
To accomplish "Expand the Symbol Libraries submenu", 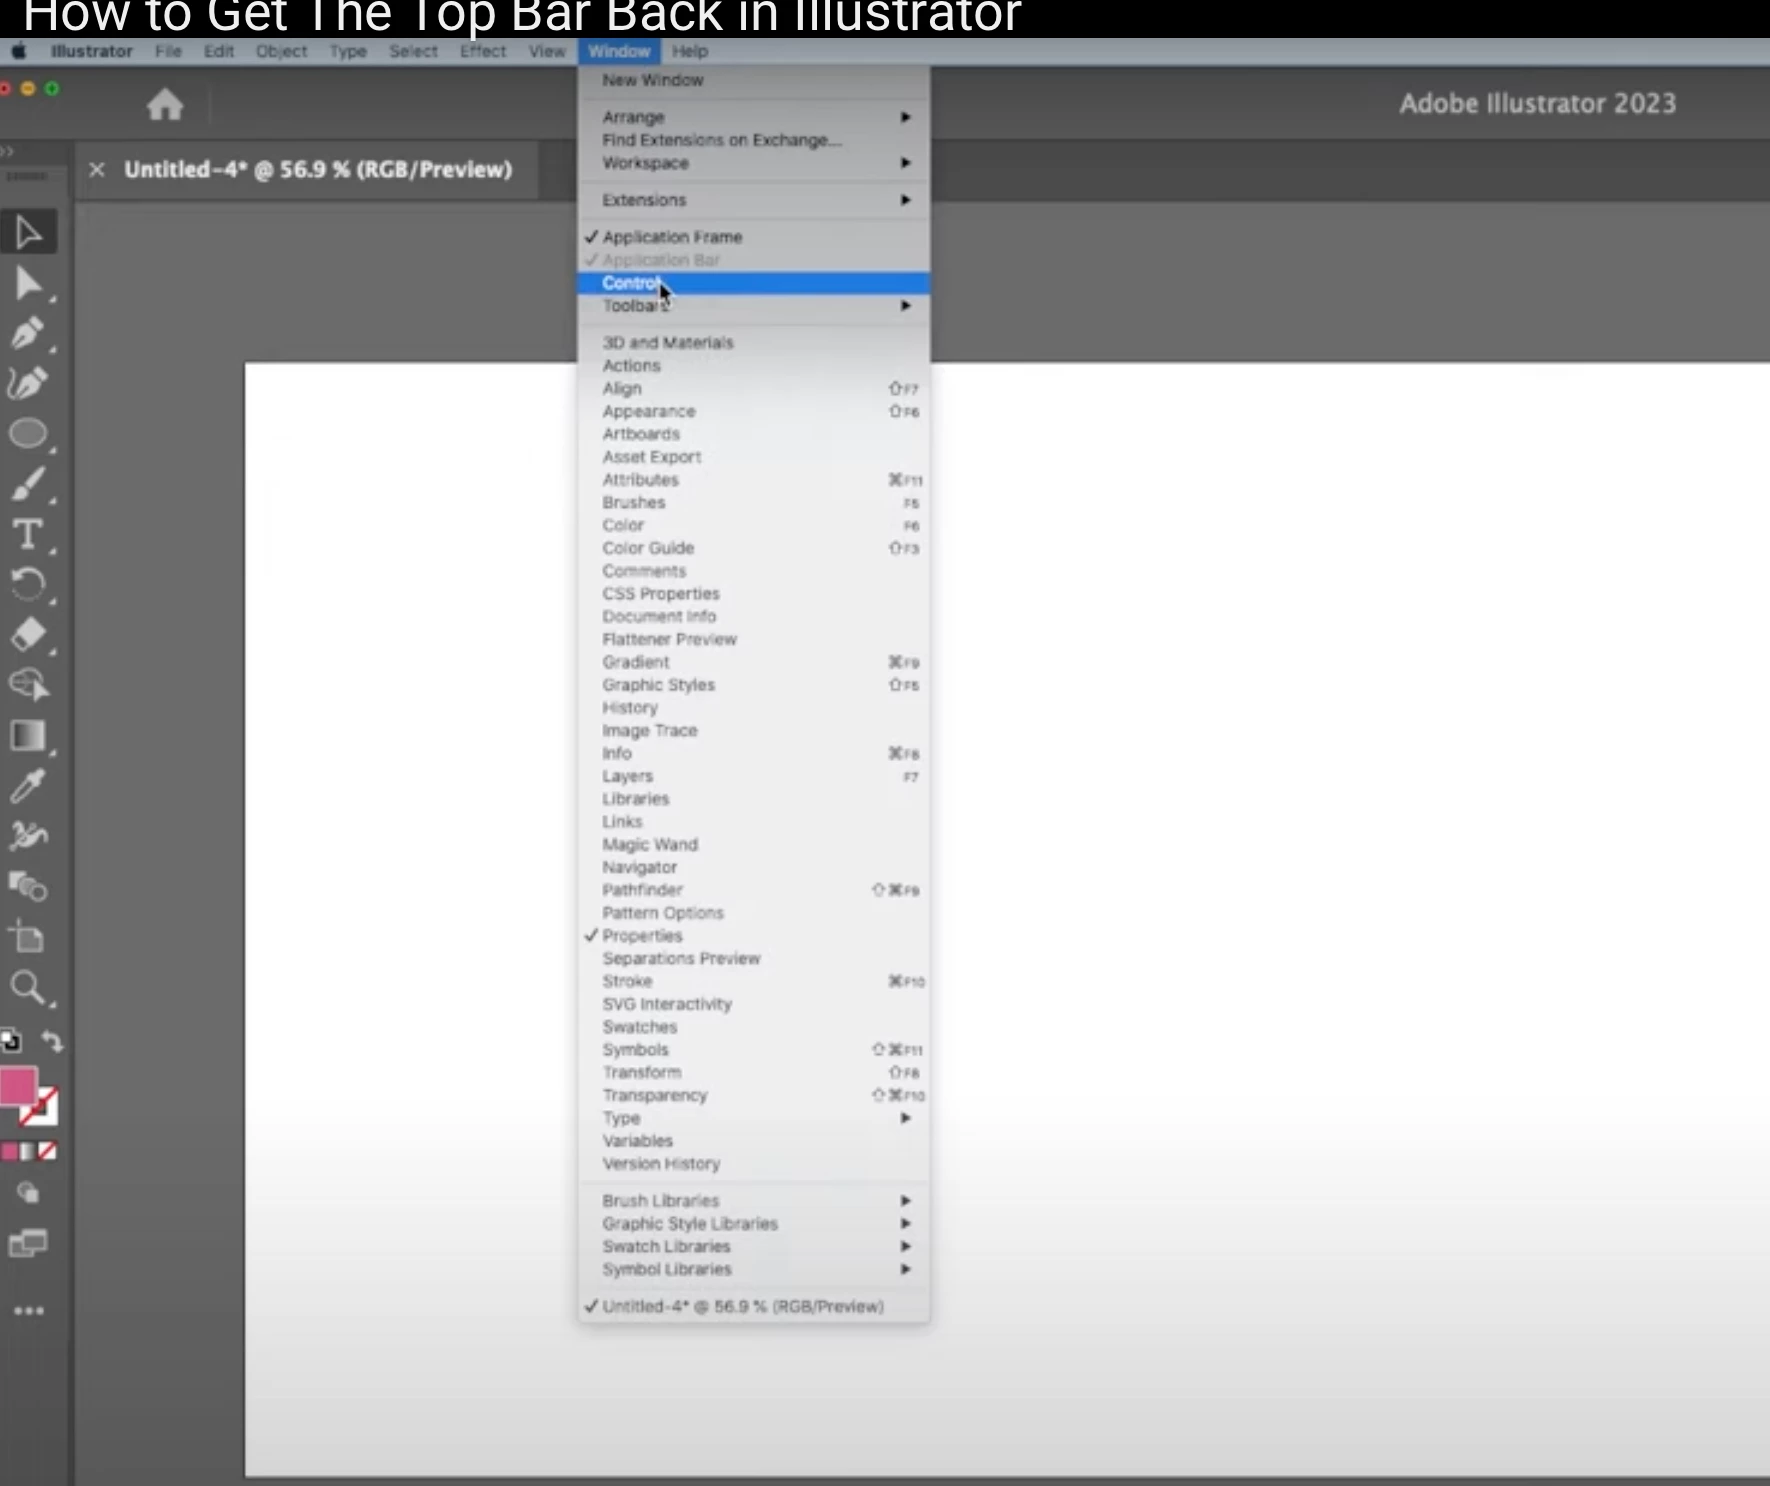I will click(754, 1269).
